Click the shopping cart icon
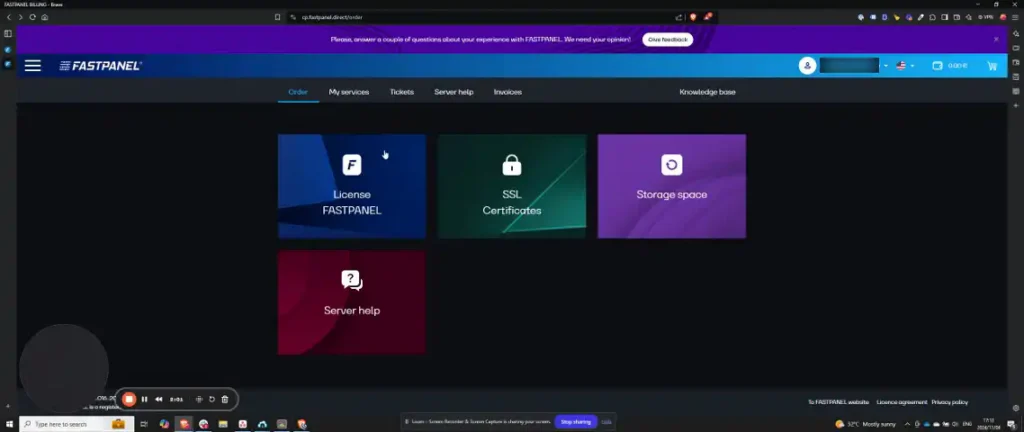Image resolution: width=1024 pixels, height=432 pixels. [x=992, y=66]
